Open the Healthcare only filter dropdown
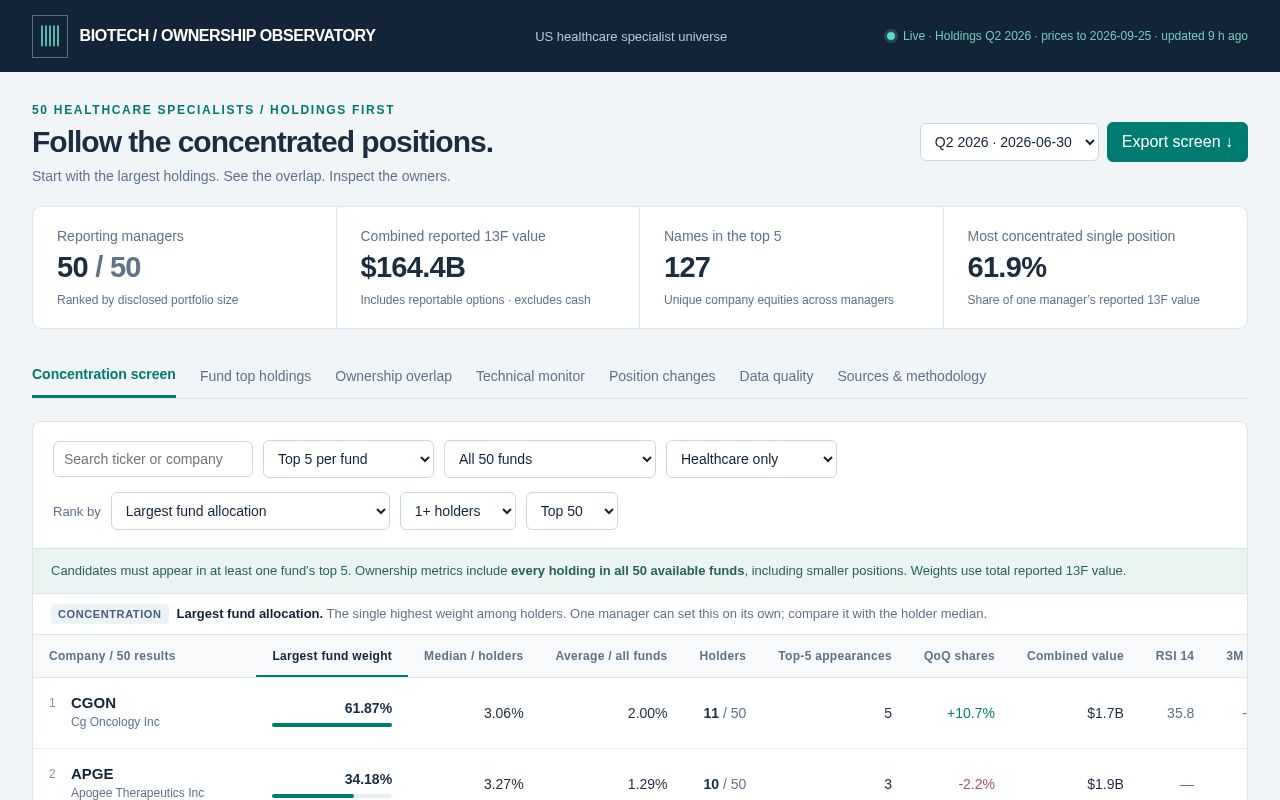1280x800 pixels. 751,459
